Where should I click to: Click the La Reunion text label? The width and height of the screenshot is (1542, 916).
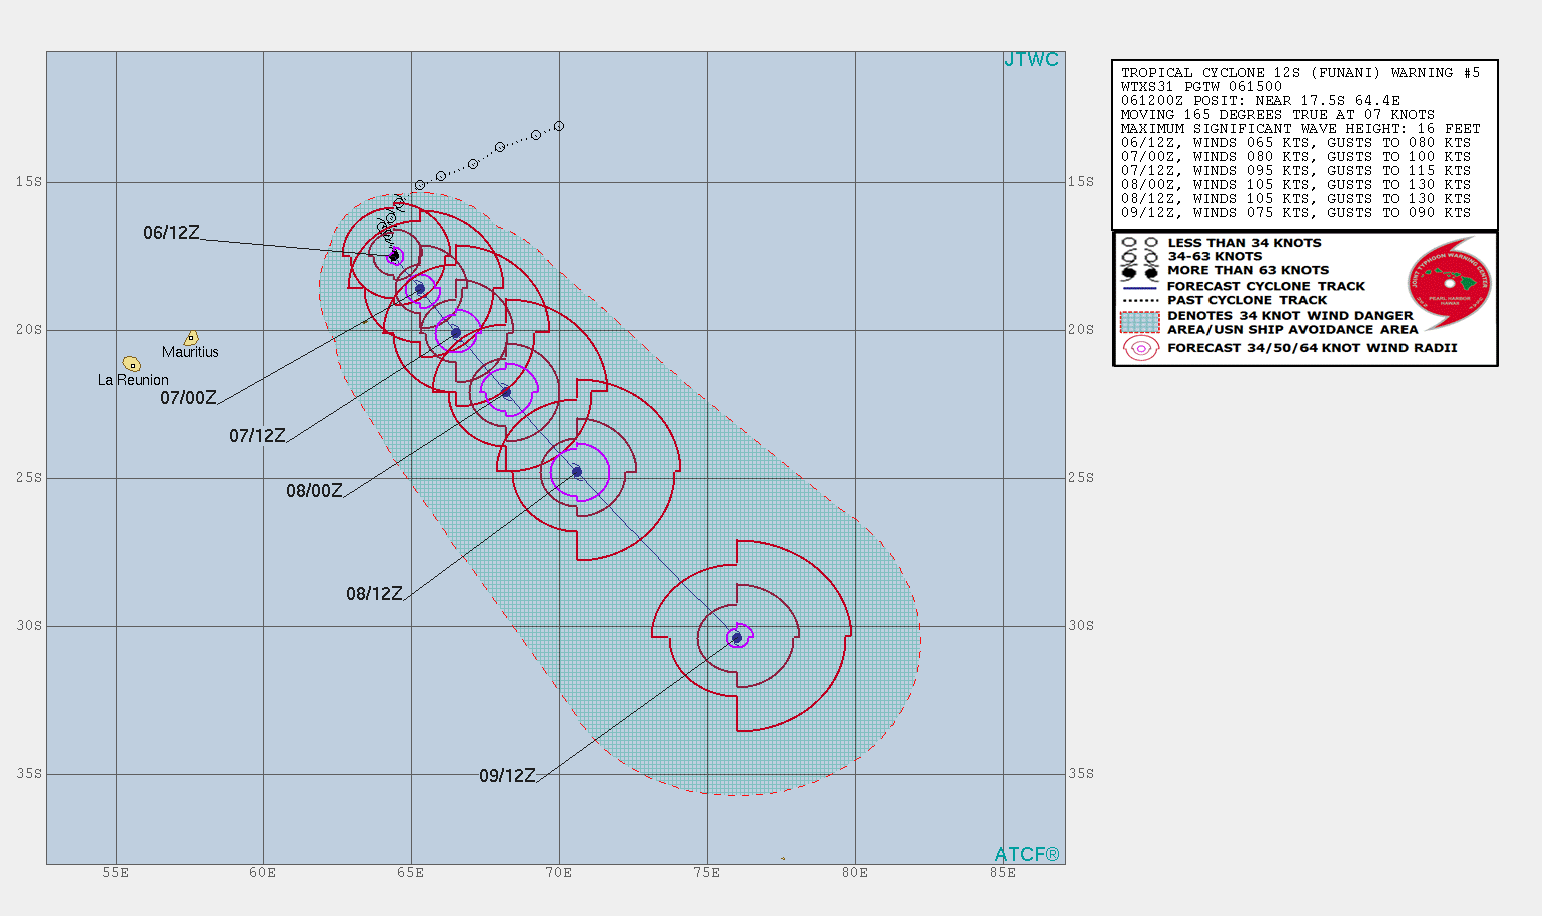(133, 380)
